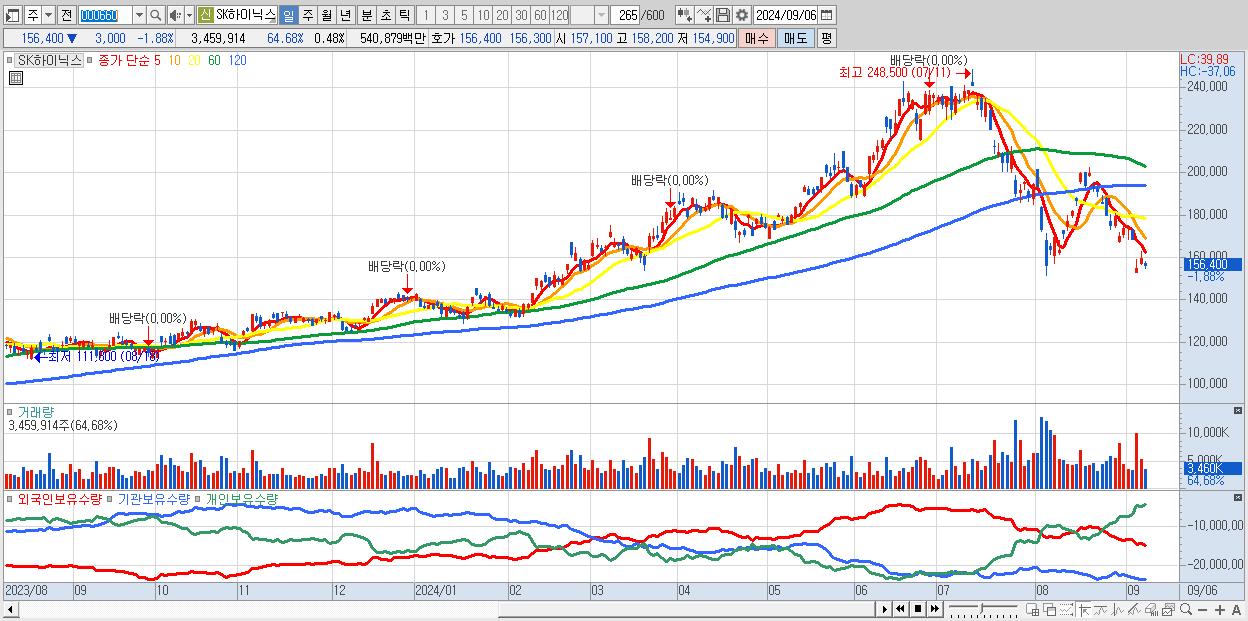Click the chart line tool icon beside save

click(x=703, y=15)
